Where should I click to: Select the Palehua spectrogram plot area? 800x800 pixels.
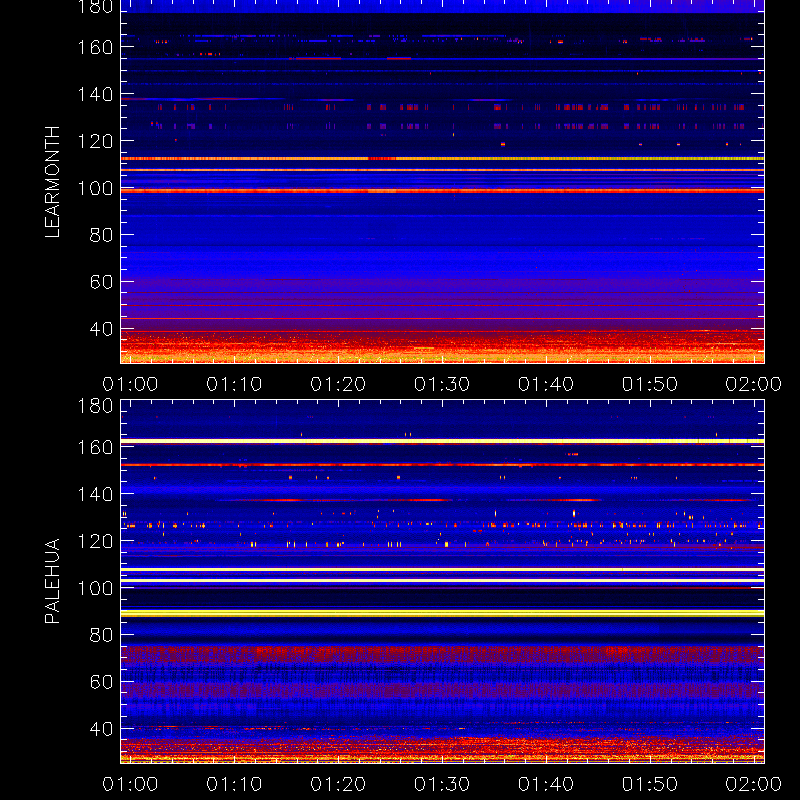[x=442, y=582]
